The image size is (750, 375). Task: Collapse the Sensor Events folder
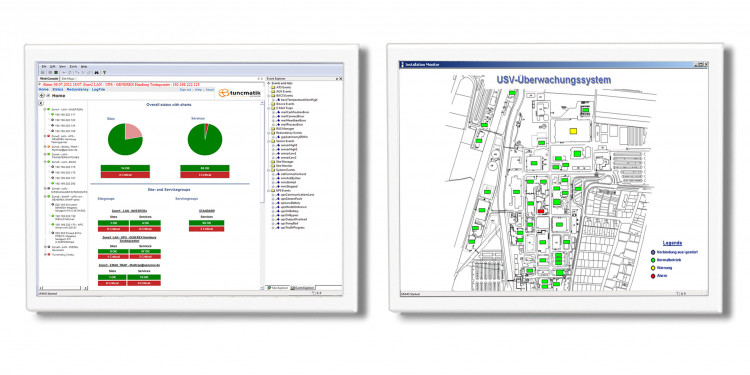pos(268,141)
